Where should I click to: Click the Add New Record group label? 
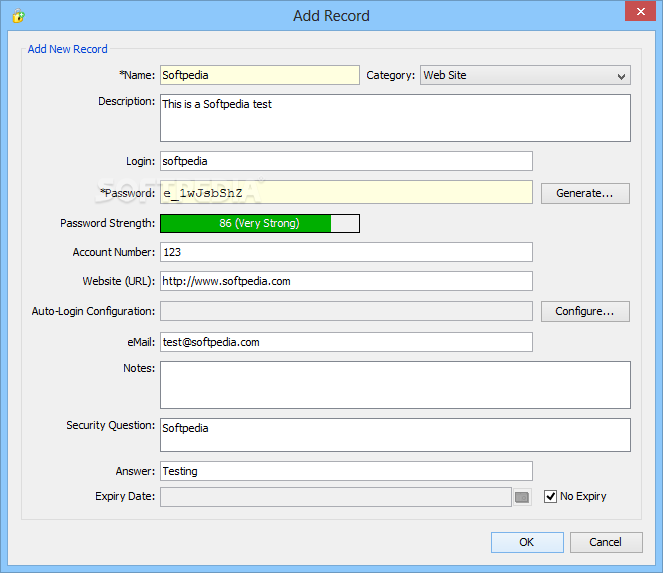tap(68, 49)
